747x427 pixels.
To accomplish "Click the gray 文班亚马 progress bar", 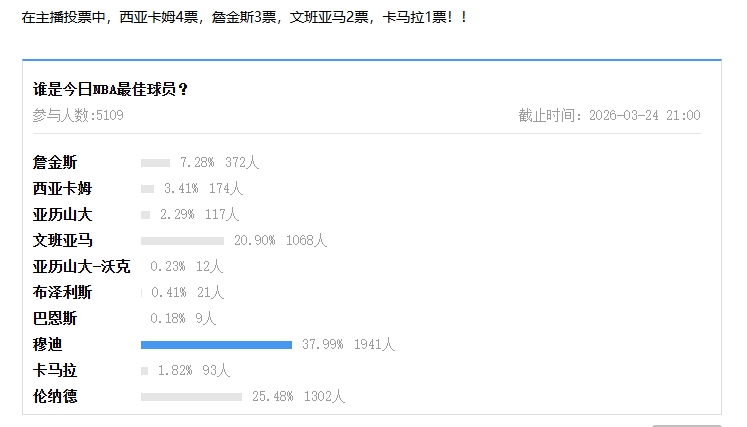I will (182, 240).
